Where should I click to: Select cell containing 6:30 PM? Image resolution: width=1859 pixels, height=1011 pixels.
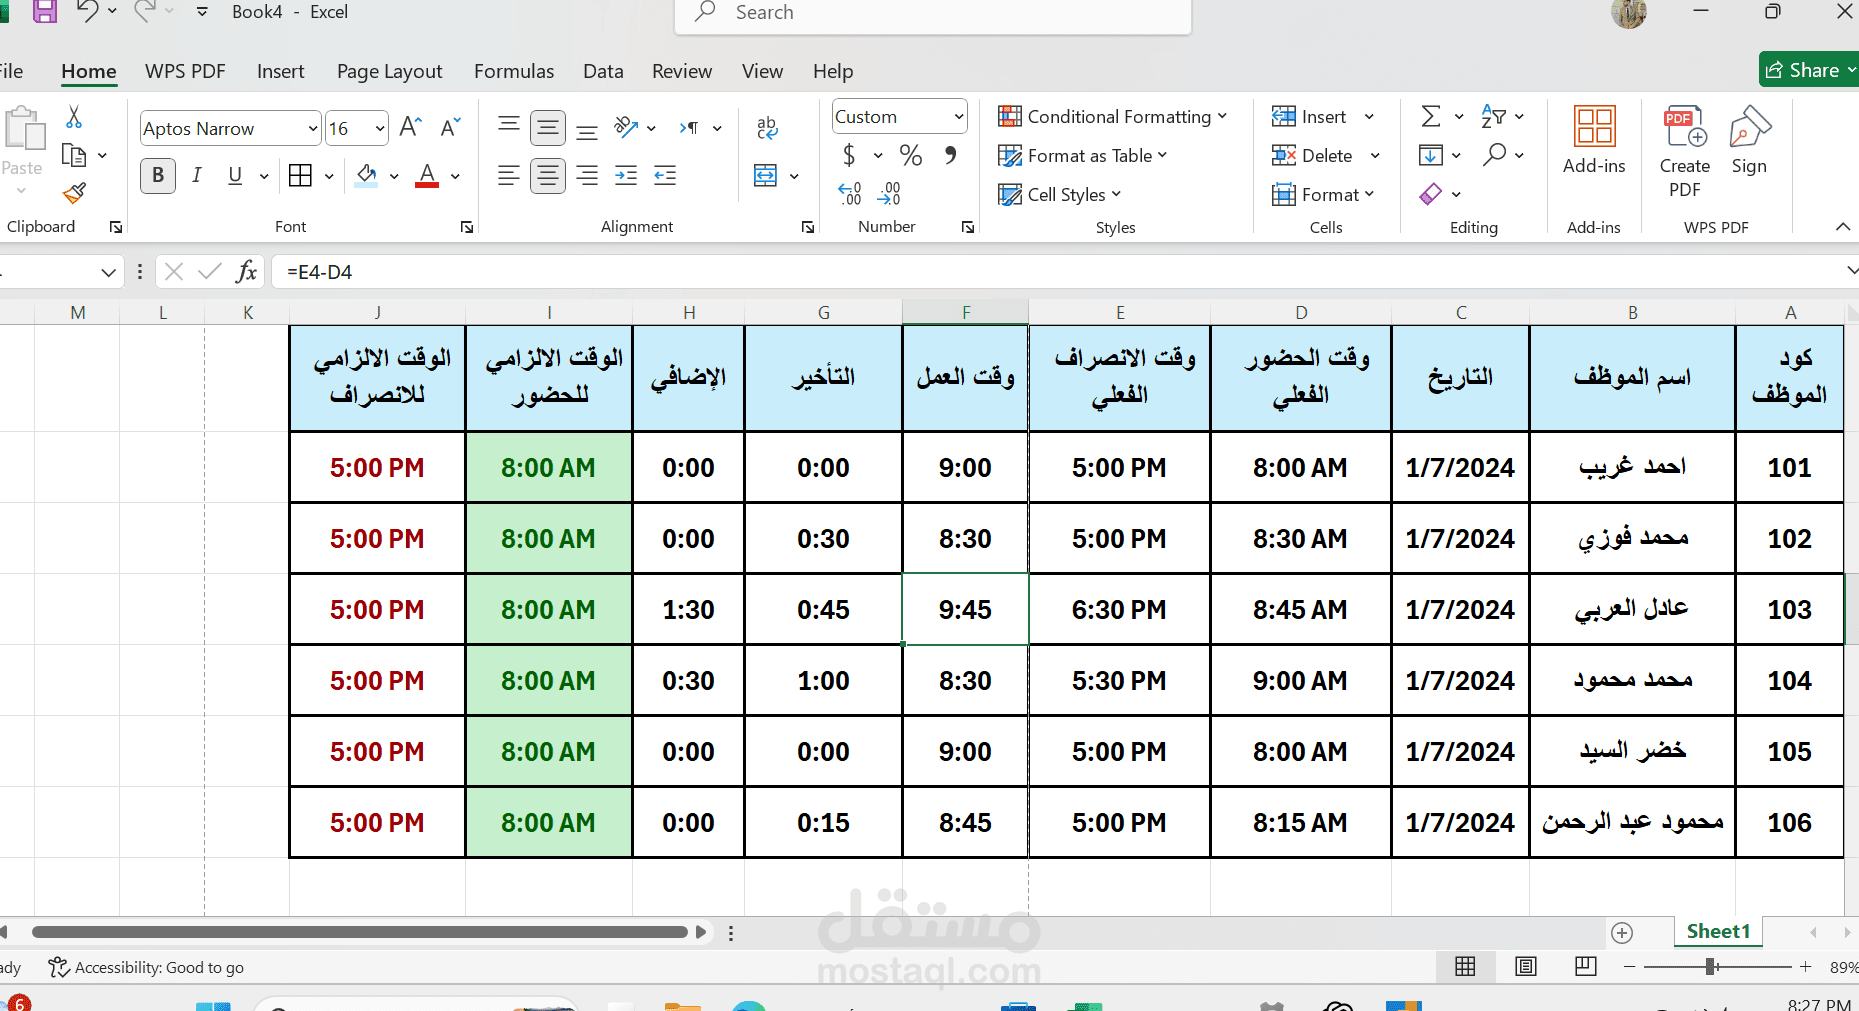pyautogui.click(x=1119, y=609)
